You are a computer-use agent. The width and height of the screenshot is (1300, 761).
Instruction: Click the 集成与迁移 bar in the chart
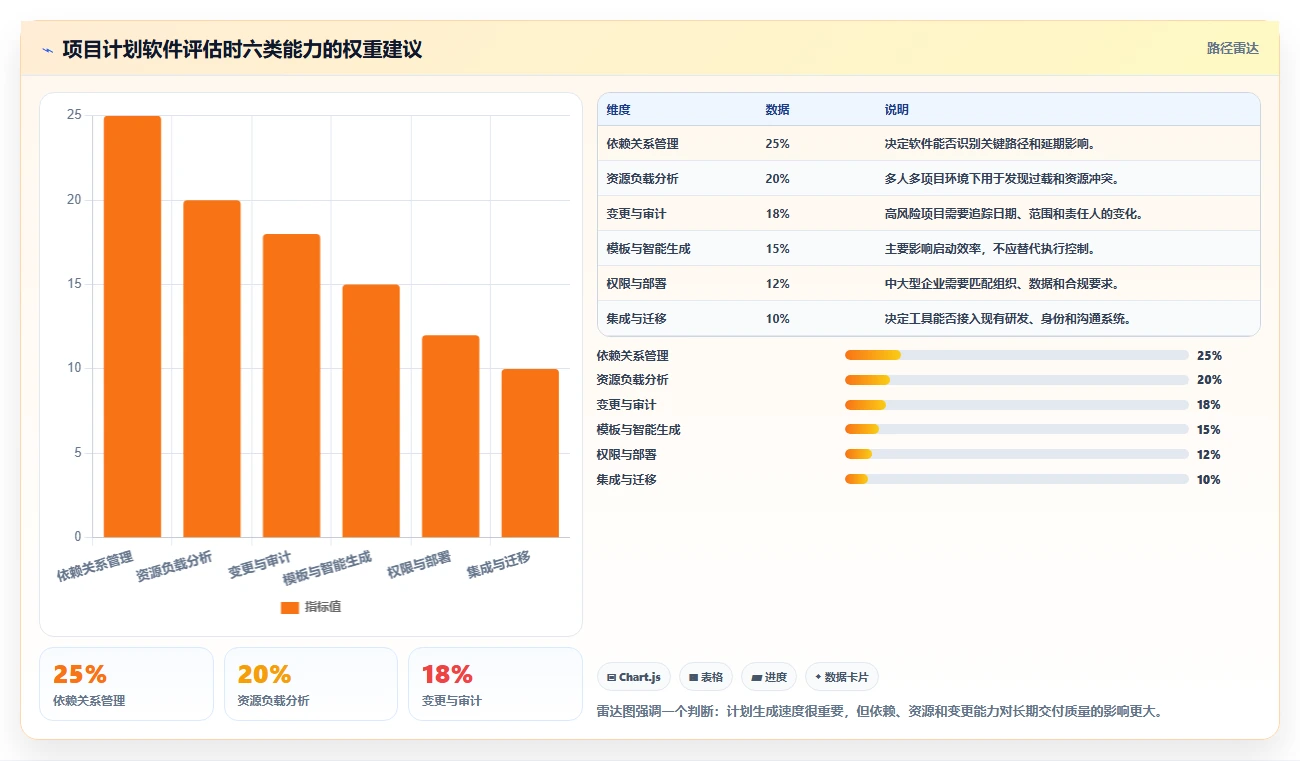click(530, 453)
